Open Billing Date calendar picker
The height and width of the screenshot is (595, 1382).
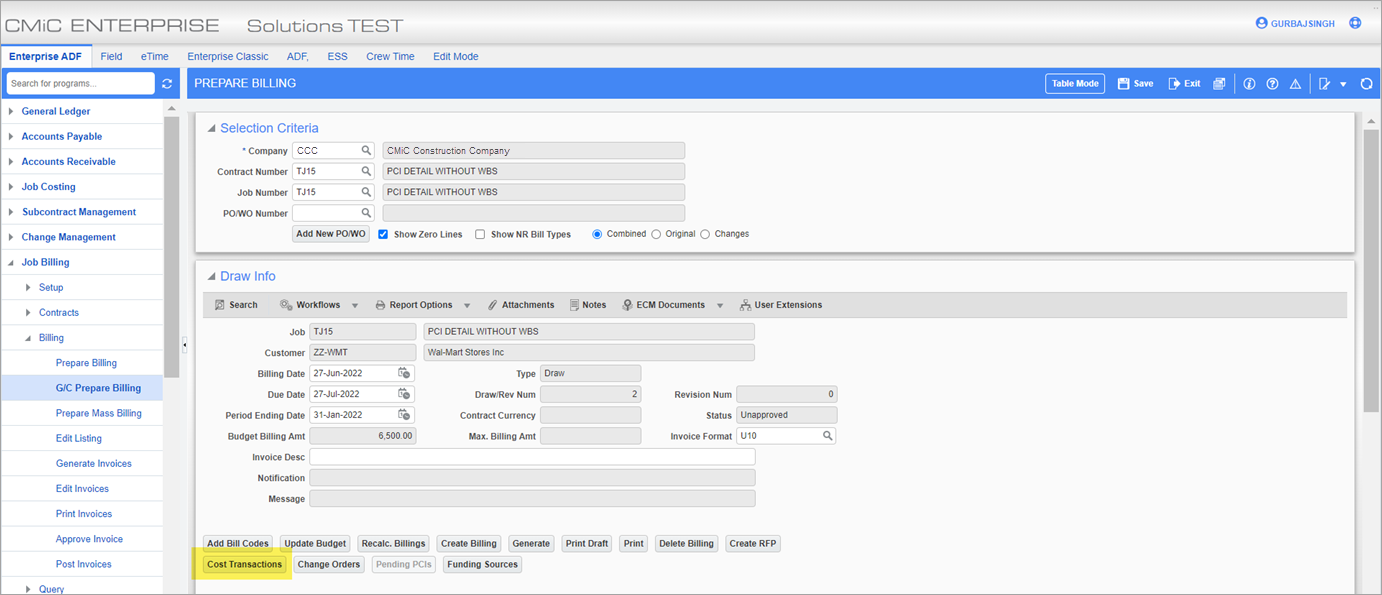click(x=404, y=373)
